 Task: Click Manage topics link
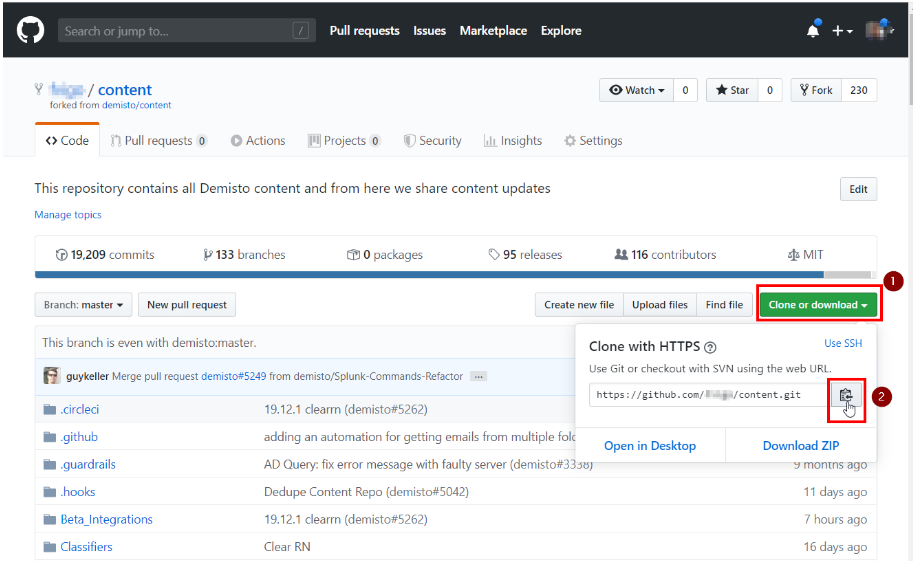68,214
